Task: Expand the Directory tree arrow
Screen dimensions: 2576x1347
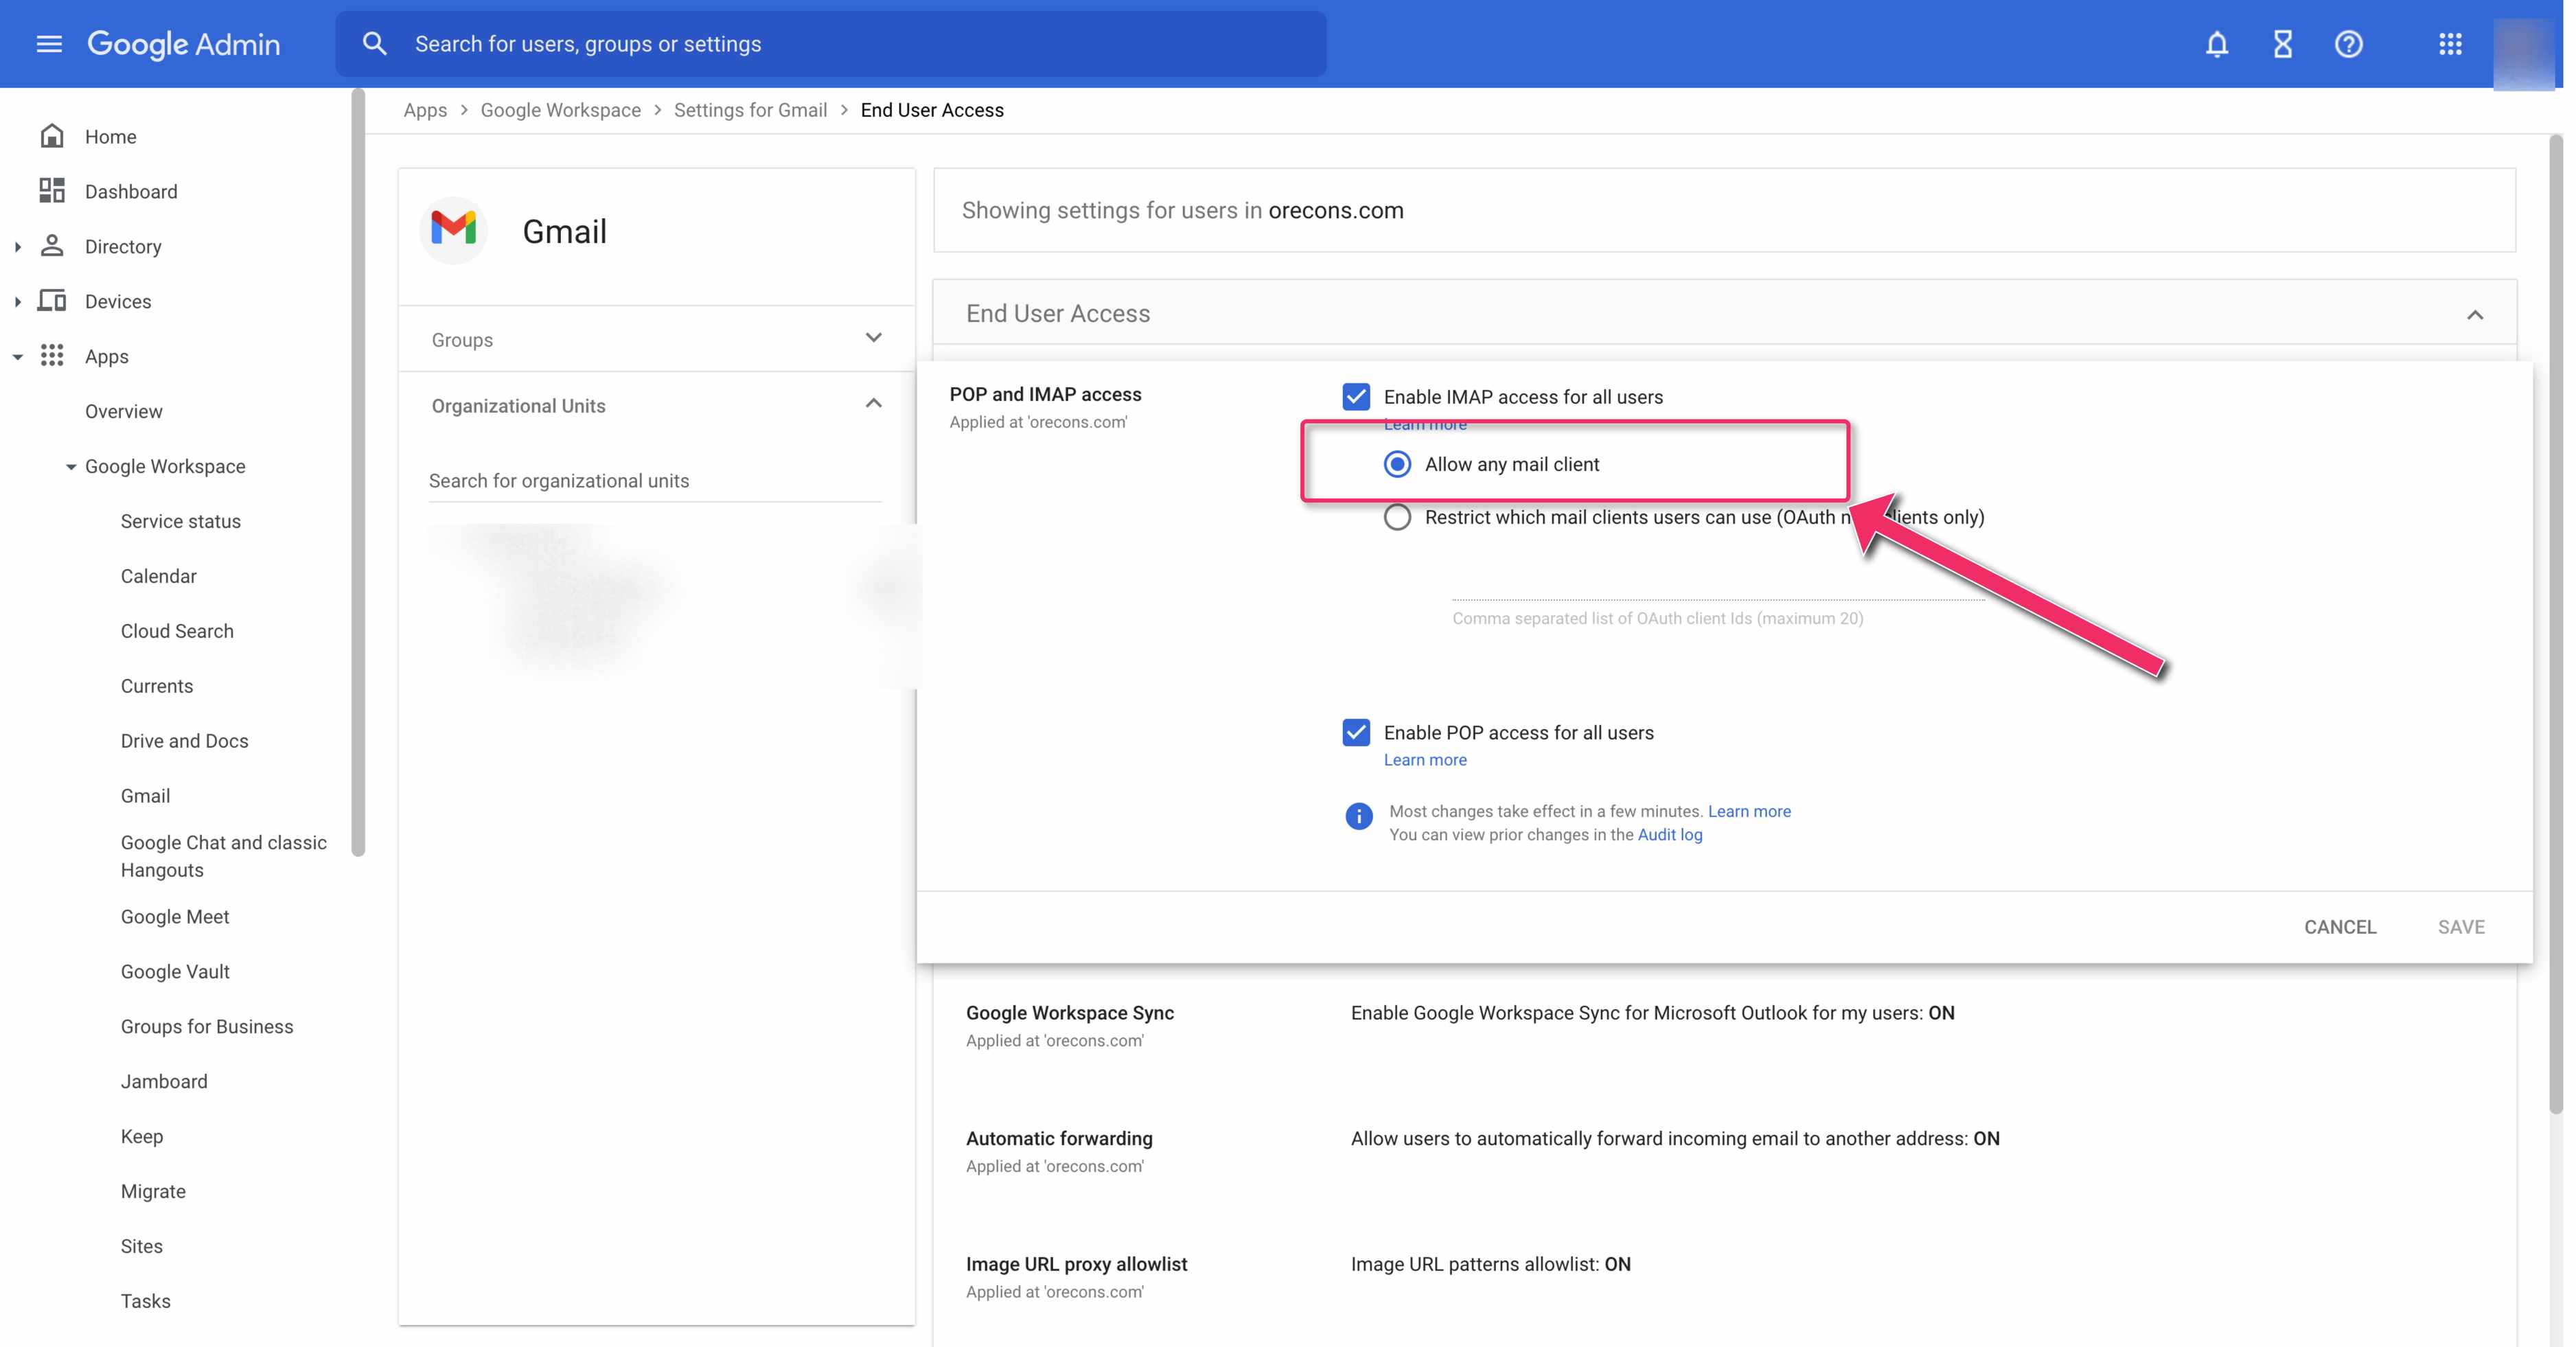Action: [17, 247]
